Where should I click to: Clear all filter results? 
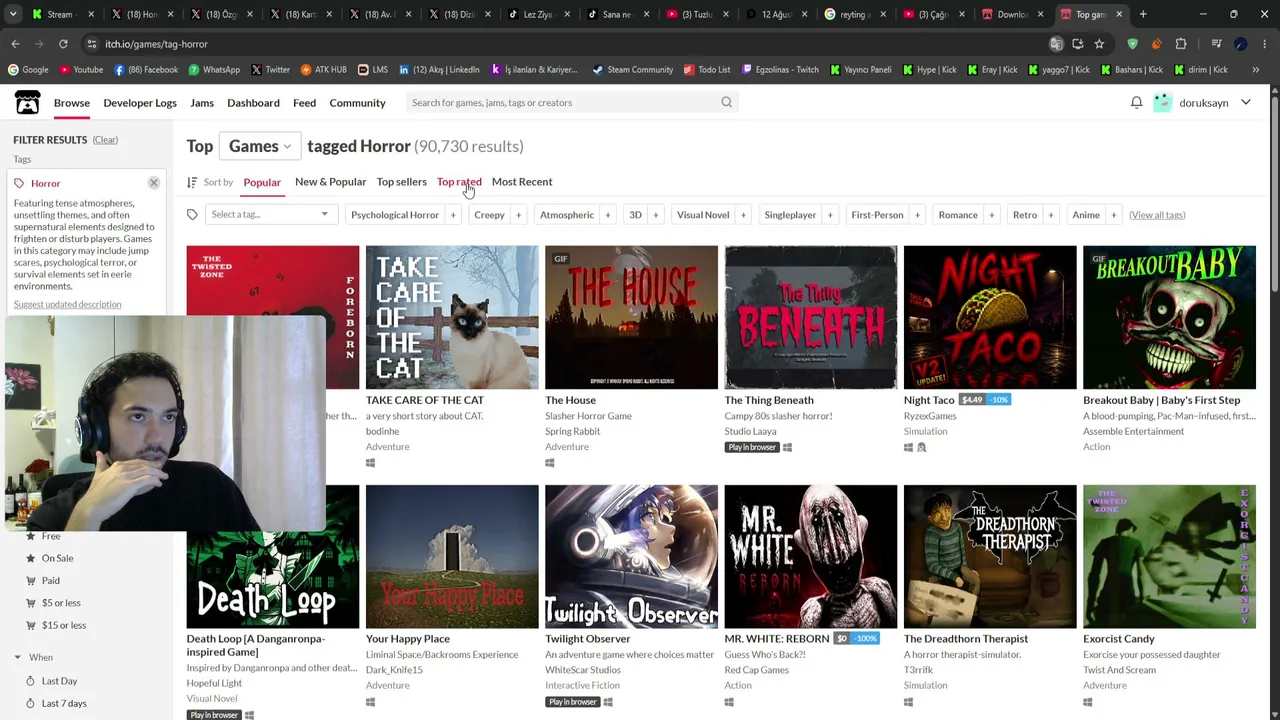105,140
